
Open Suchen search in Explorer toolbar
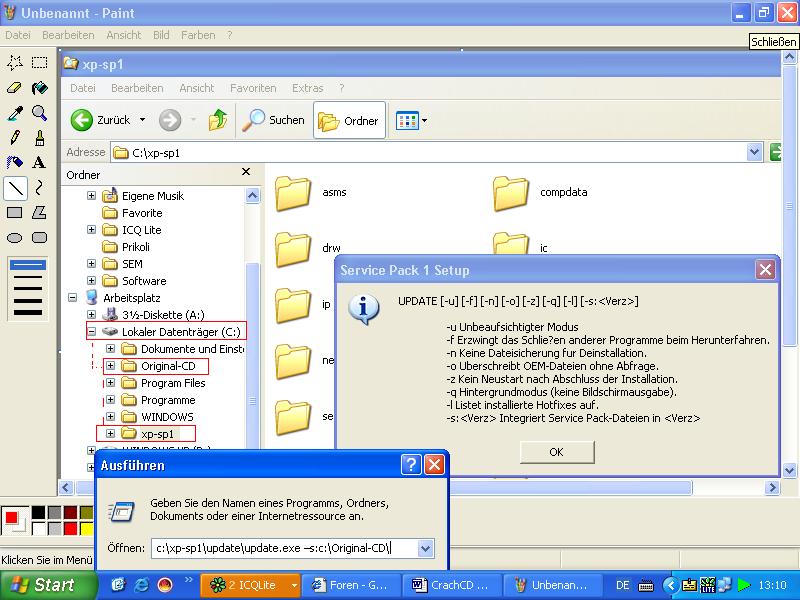[x=273, y=120]
